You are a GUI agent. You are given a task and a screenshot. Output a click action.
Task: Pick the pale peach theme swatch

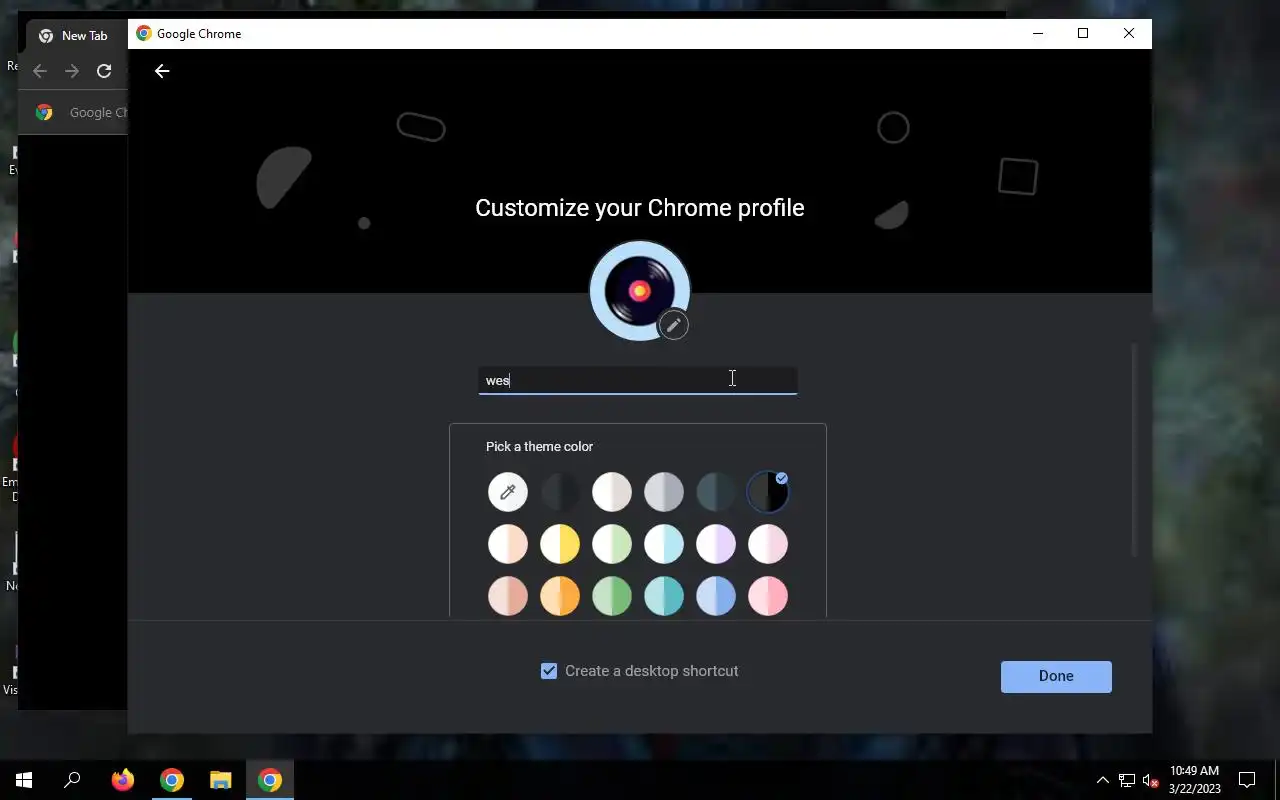508,544
